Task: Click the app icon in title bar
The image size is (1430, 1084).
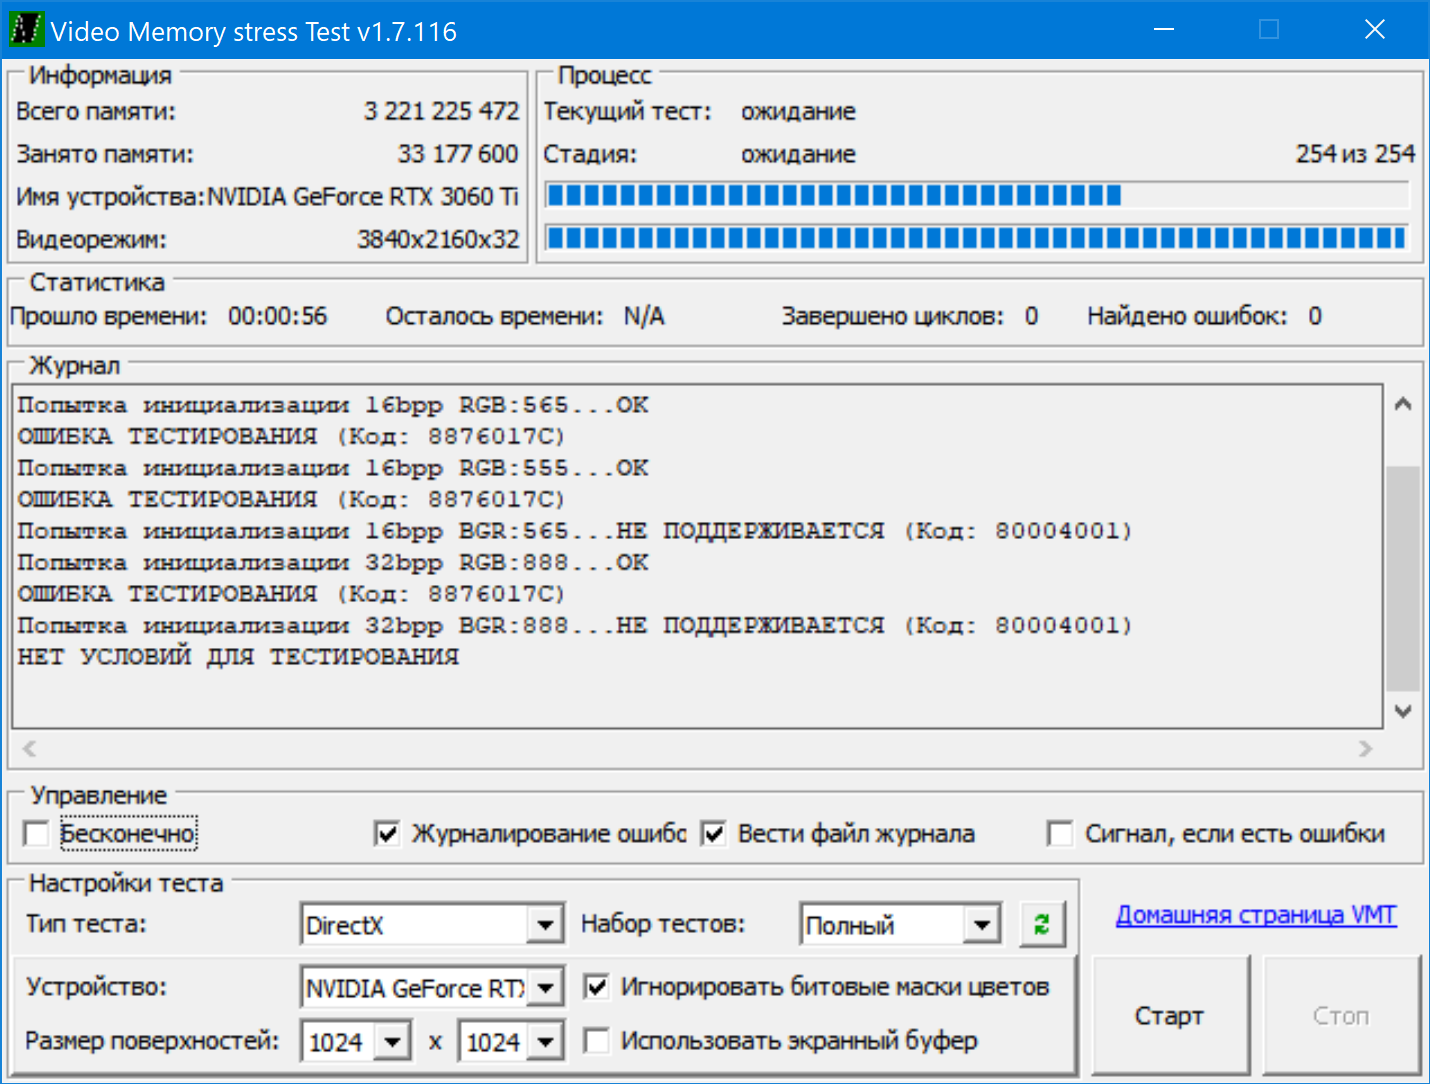Action: coord(26,30)
